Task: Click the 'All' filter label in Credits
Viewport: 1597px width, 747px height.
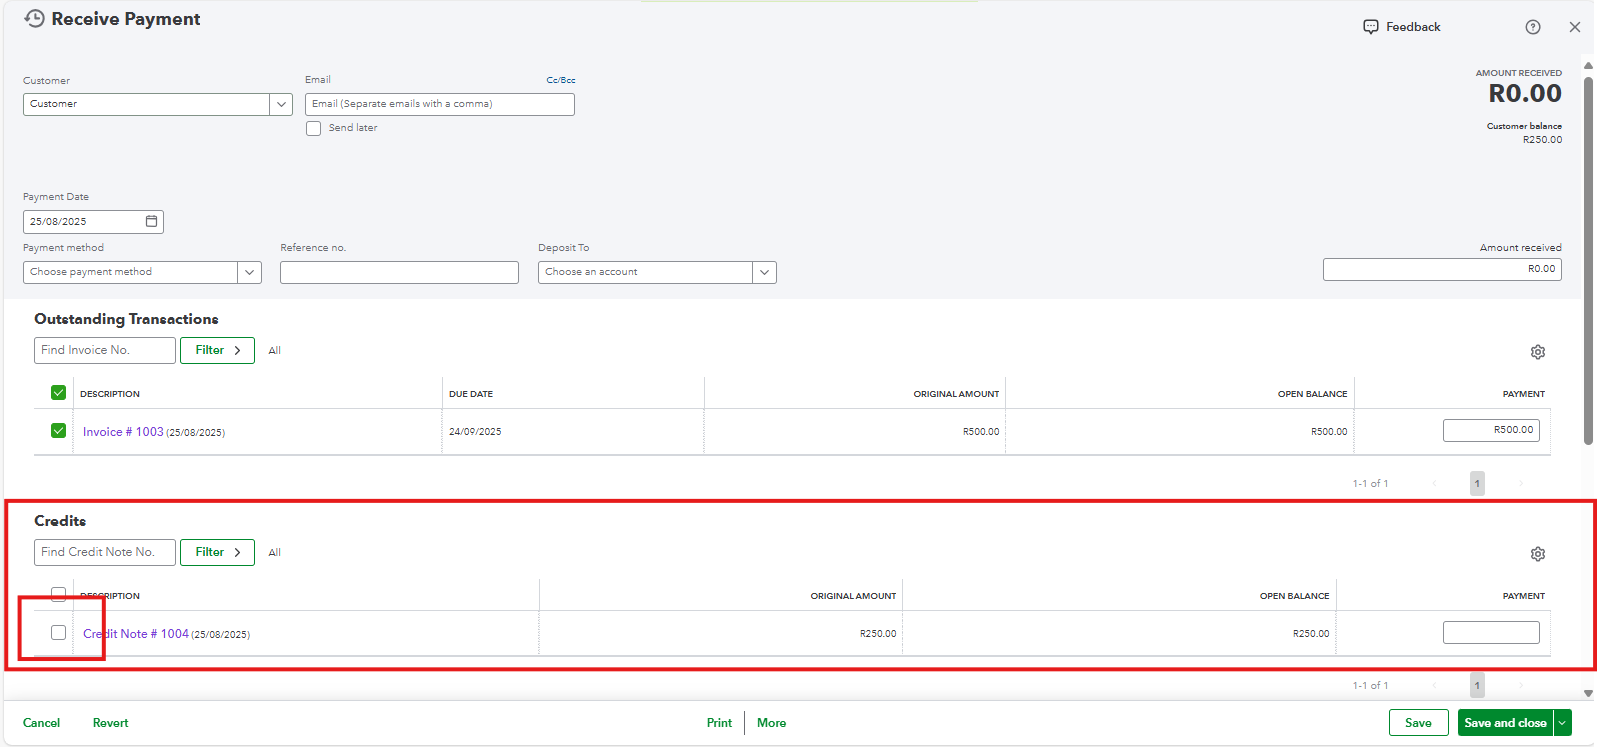Action: pyautogui.click(x=275, y=553)
